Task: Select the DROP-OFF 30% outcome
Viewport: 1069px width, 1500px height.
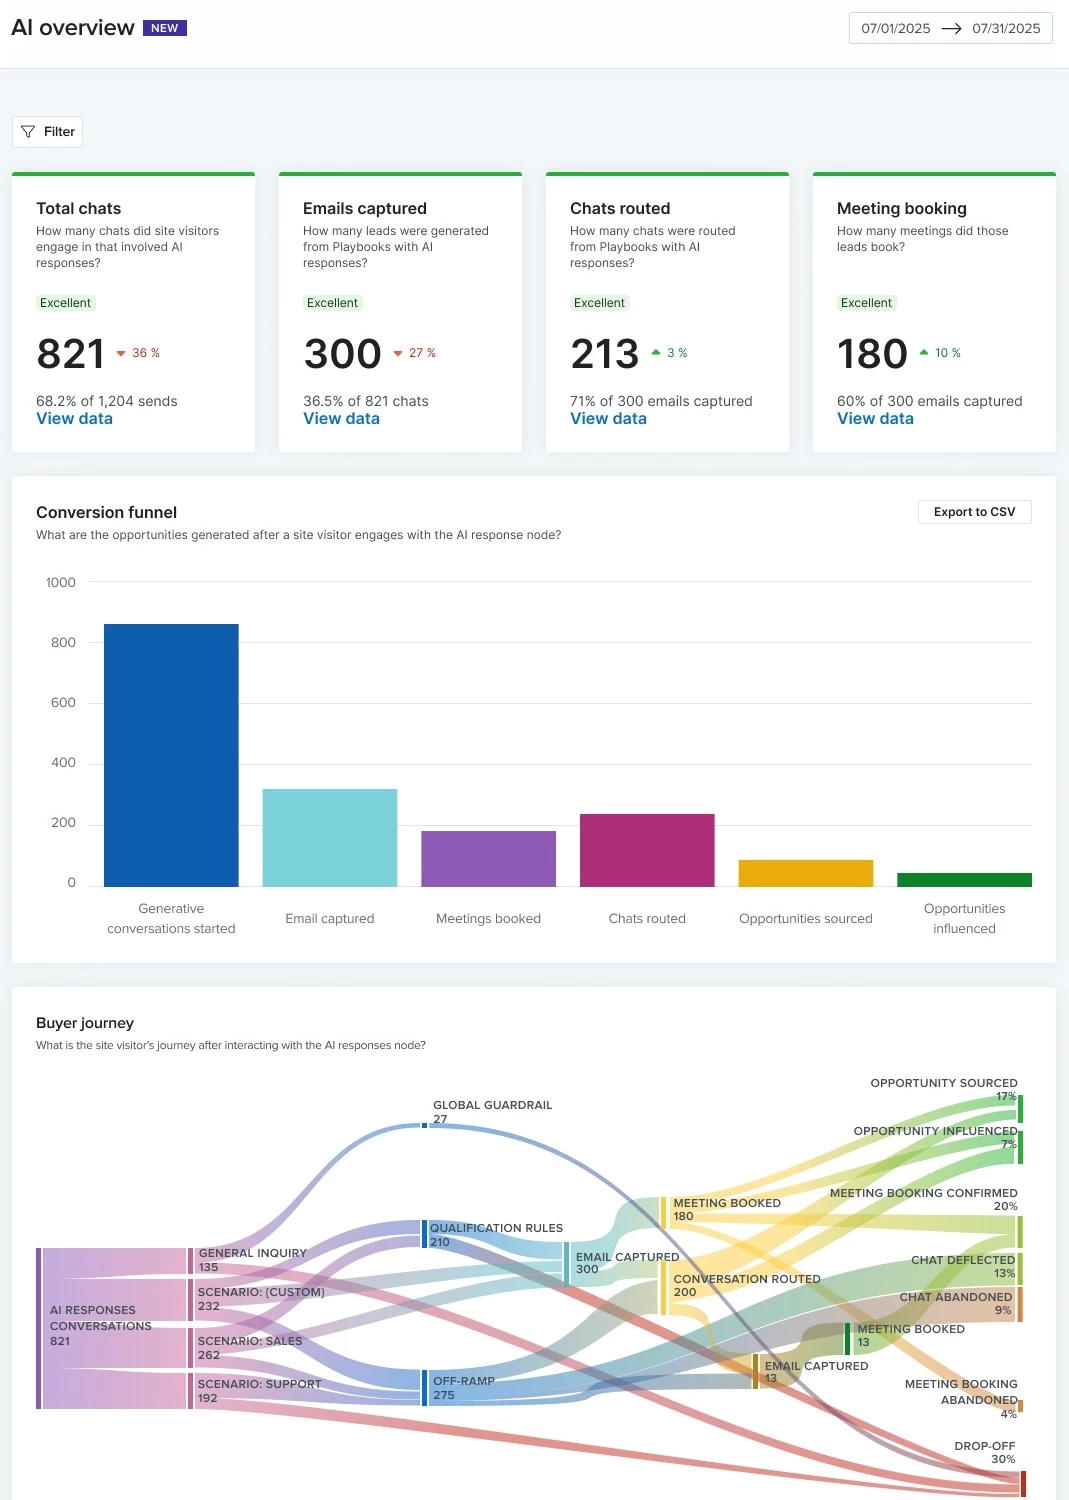Action: click(x=1023, y=1484)
